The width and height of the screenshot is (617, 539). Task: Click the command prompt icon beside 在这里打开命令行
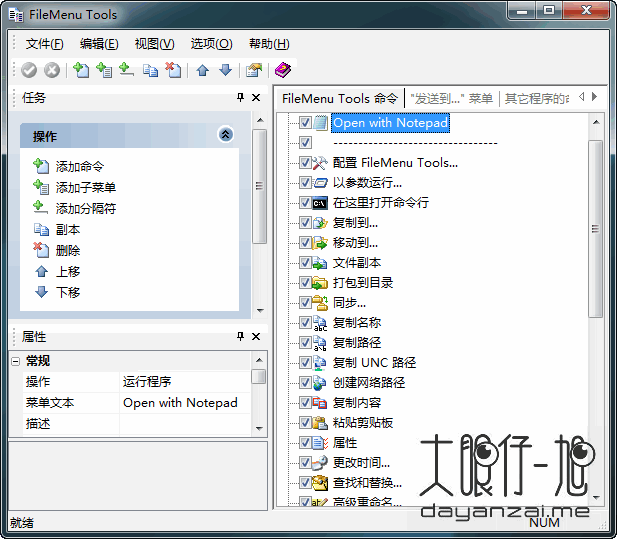click(320, 203)
